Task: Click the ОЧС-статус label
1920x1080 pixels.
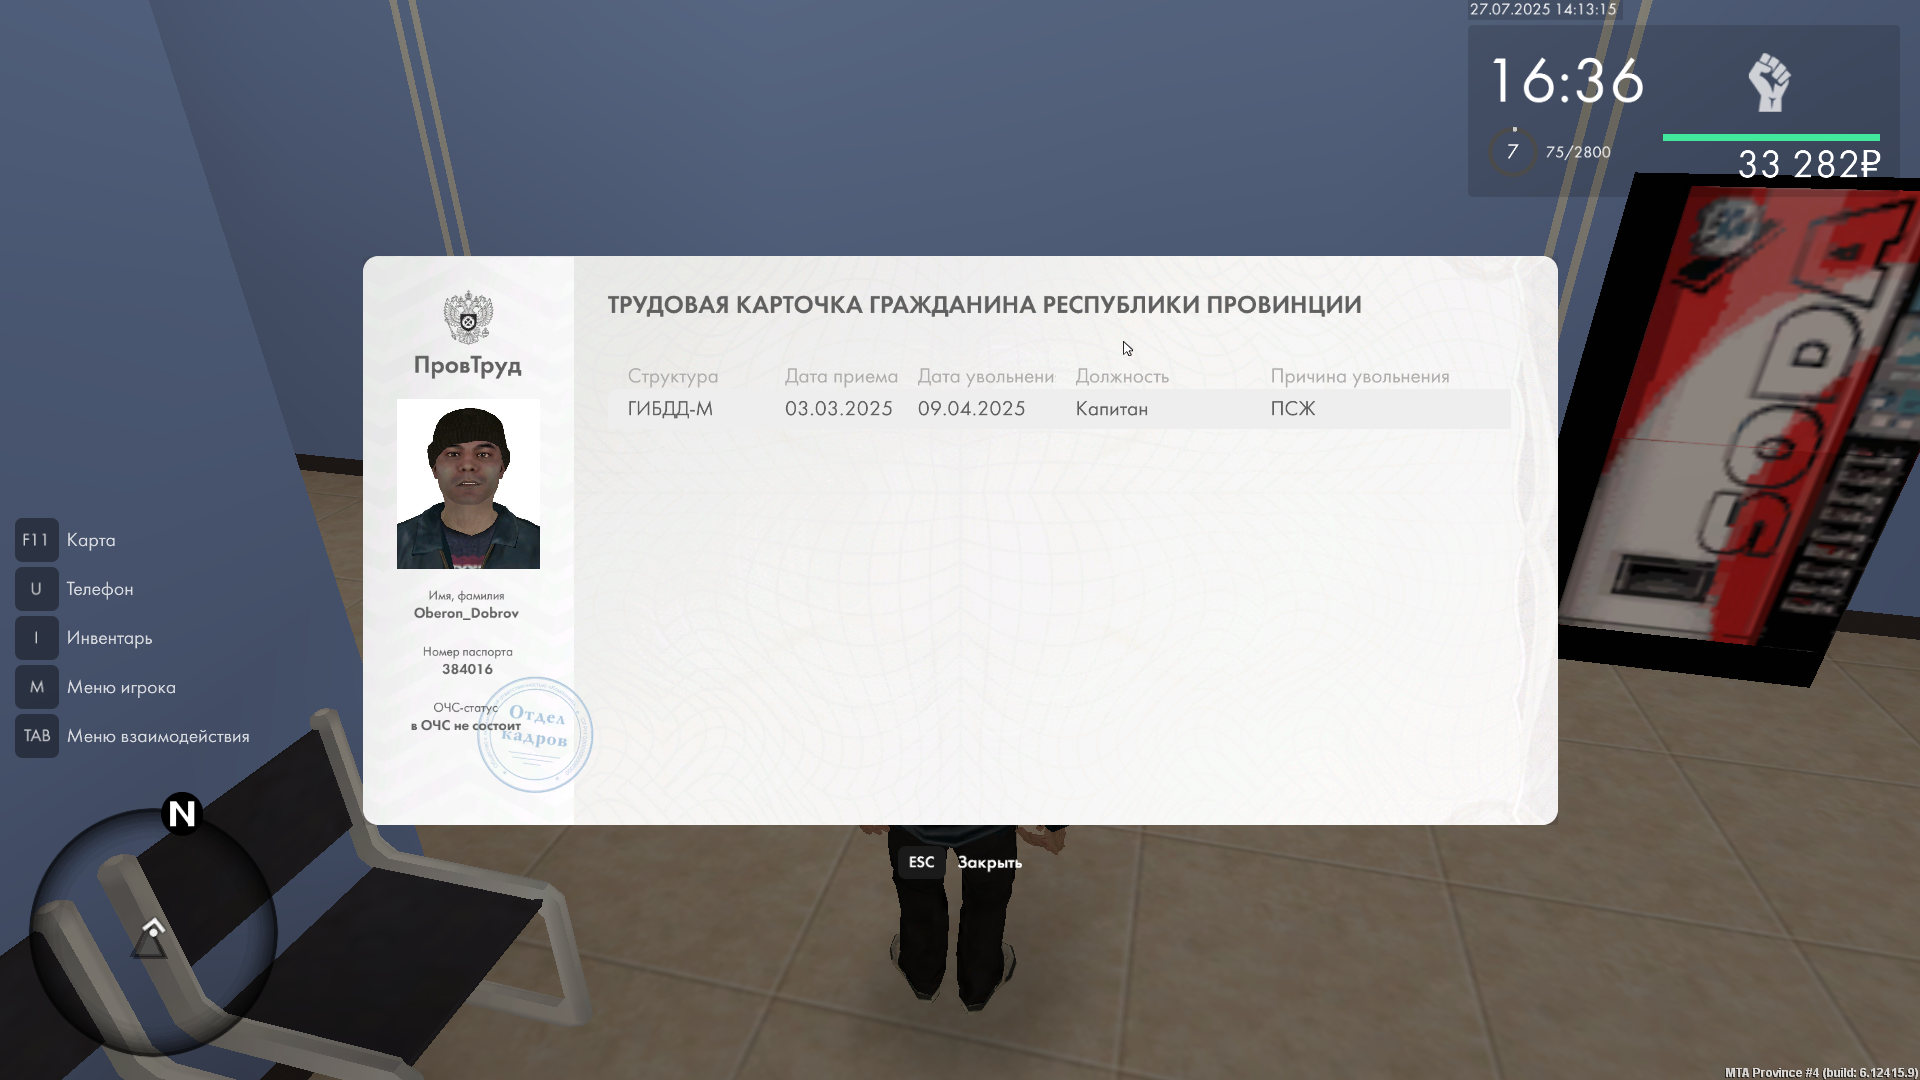Action: [x=465, y=707]
